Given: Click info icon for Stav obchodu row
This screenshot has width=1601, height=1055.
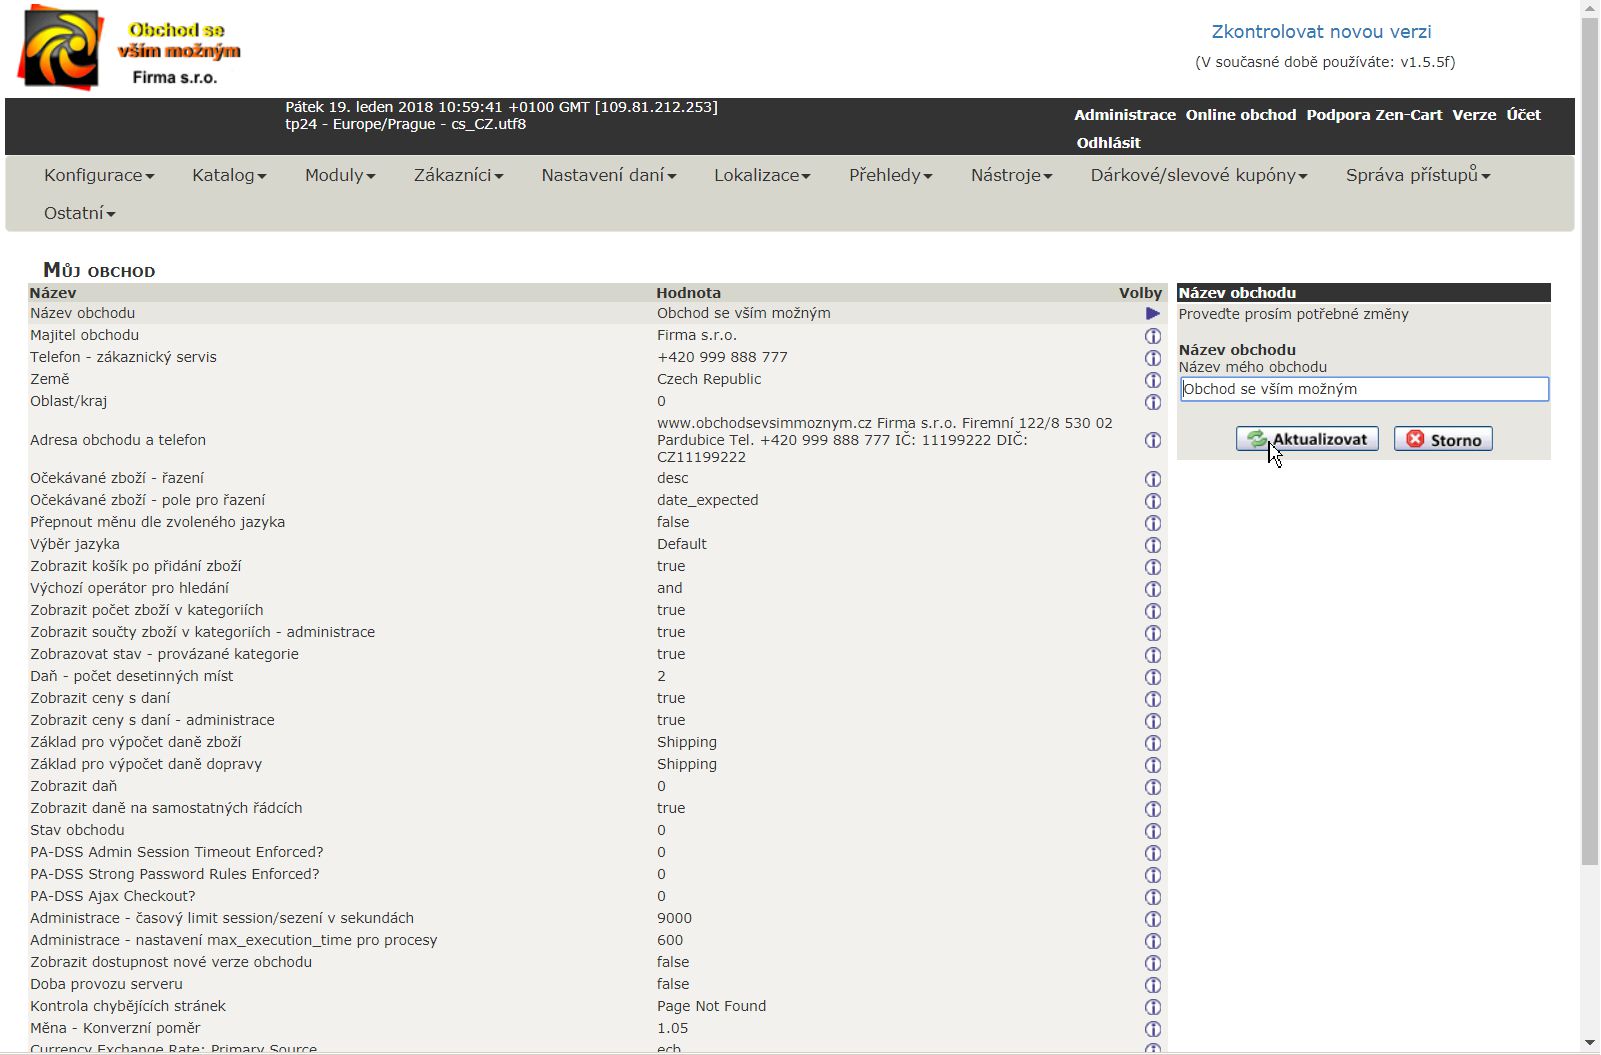Looking at the screenshot, I should [1152, 831].
